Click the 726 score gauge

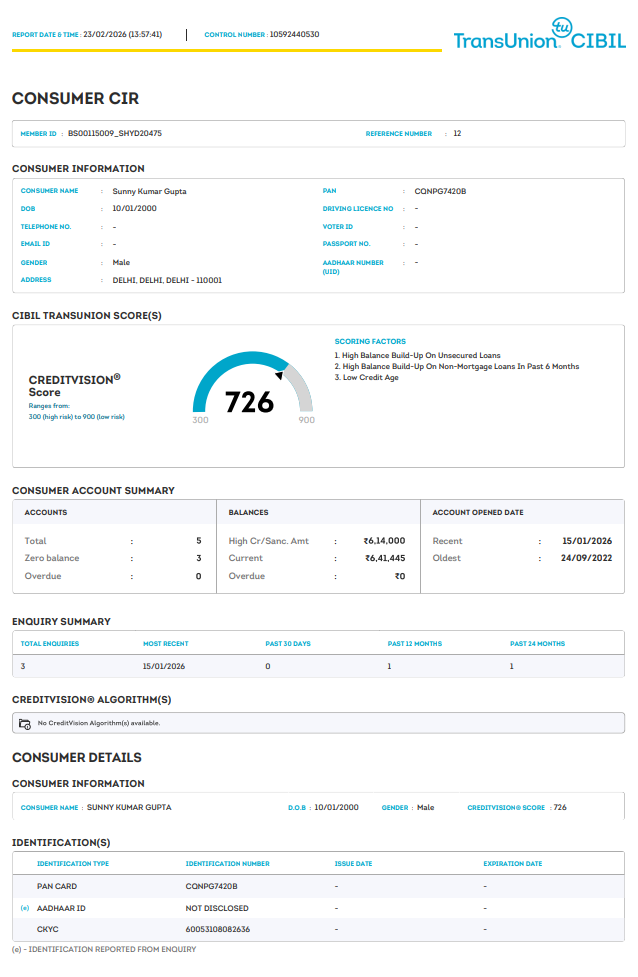(x=253, y=389)
